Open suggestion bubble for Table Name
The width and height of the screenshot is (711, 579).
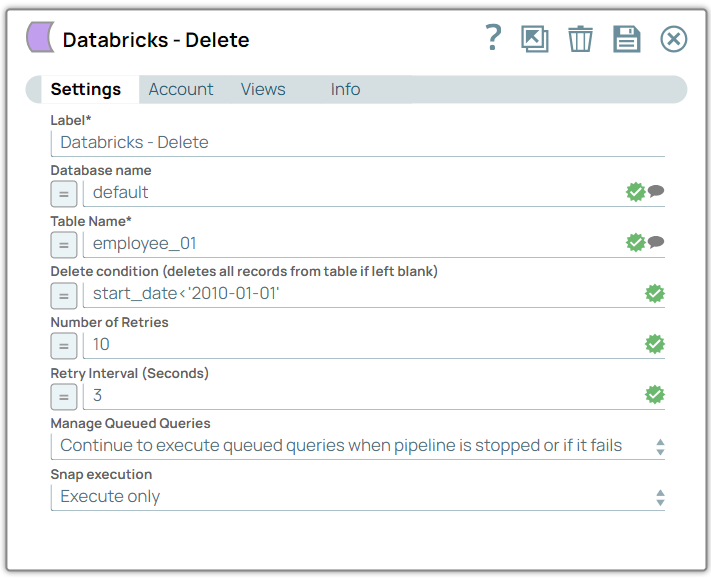click(656, 242)
